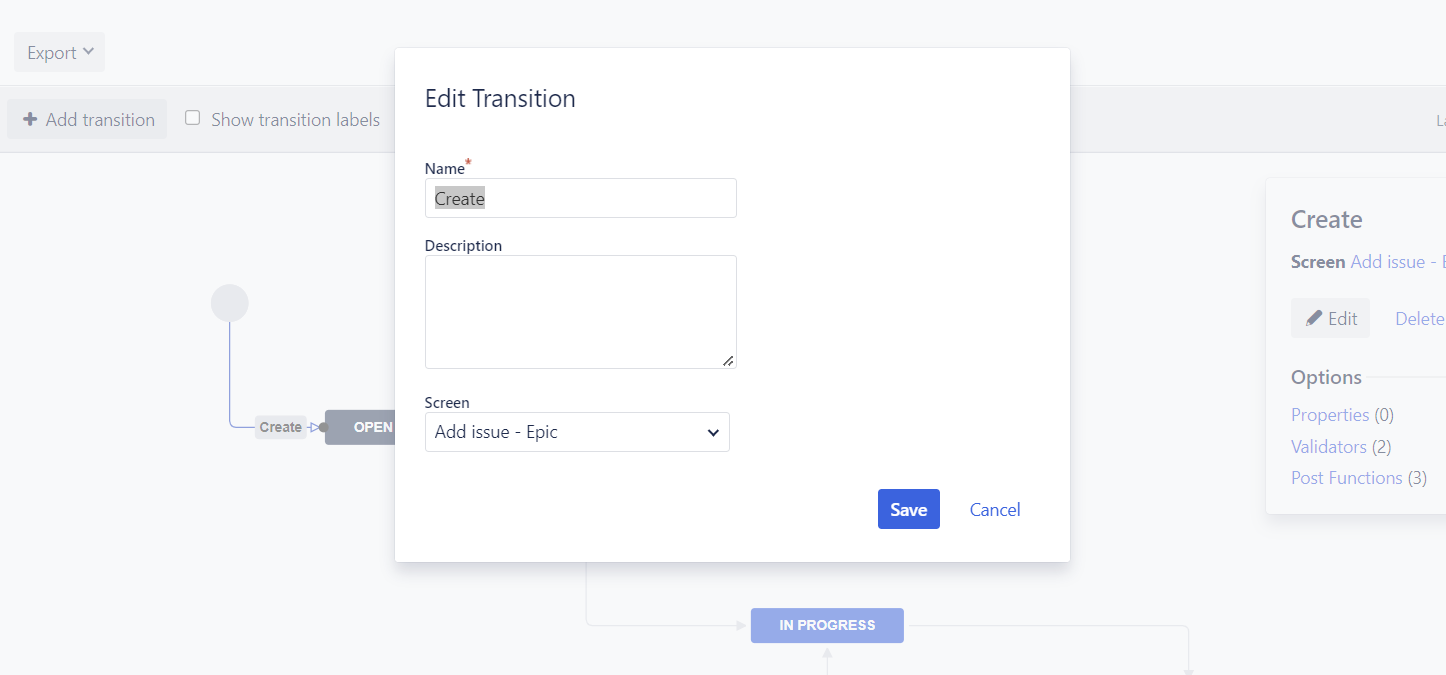This screenshot has width=1446, height=675.
Task: Select the IN PROGRESS status node
Action: click(x=827, y=625)
